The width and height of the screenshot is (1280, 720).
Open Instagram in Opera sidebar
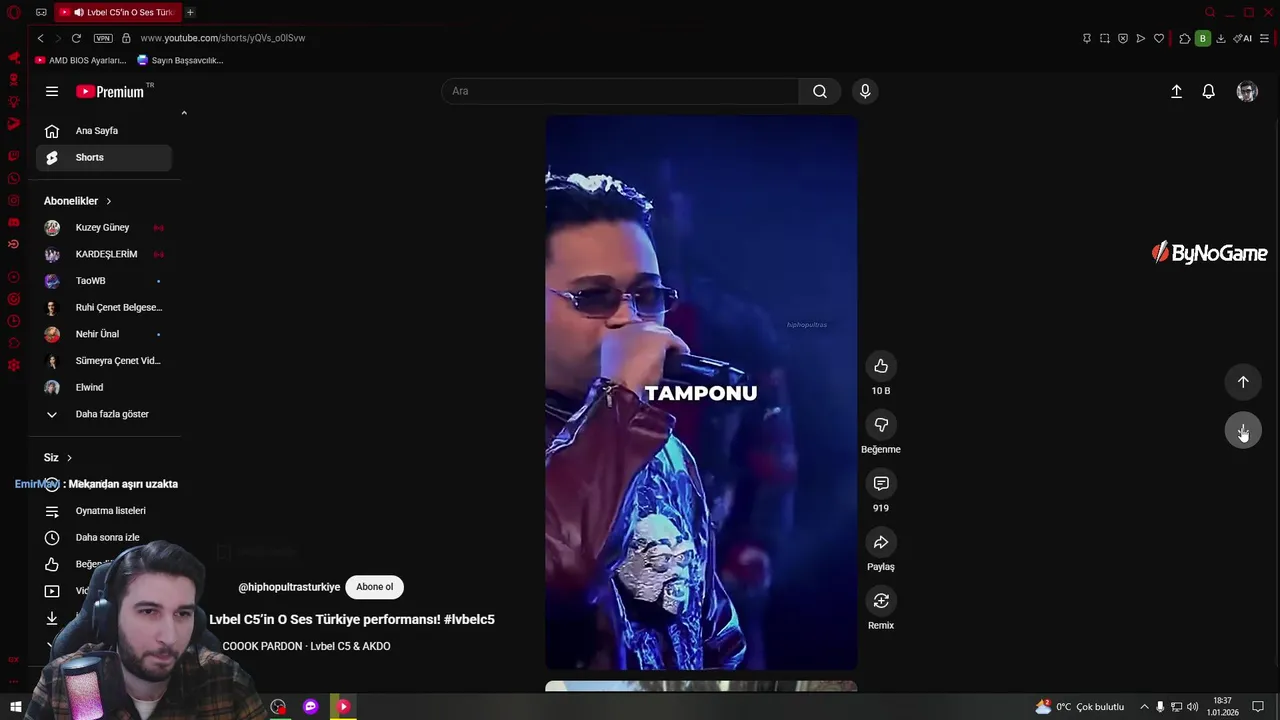coord(14,201)
